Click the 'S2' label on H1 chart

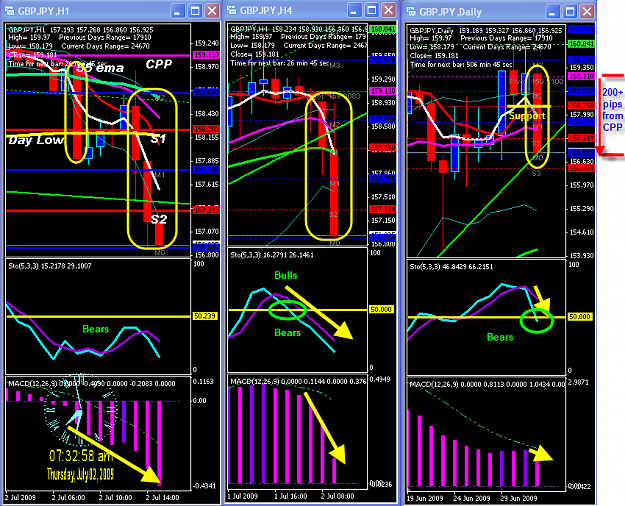click(x=159, y=219)
